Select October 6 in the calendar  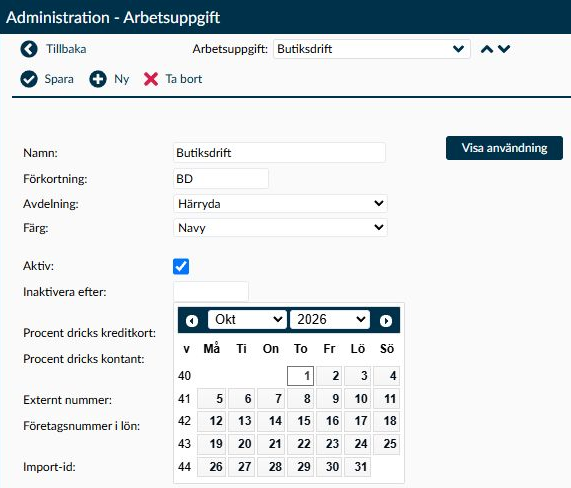point(241,399)
